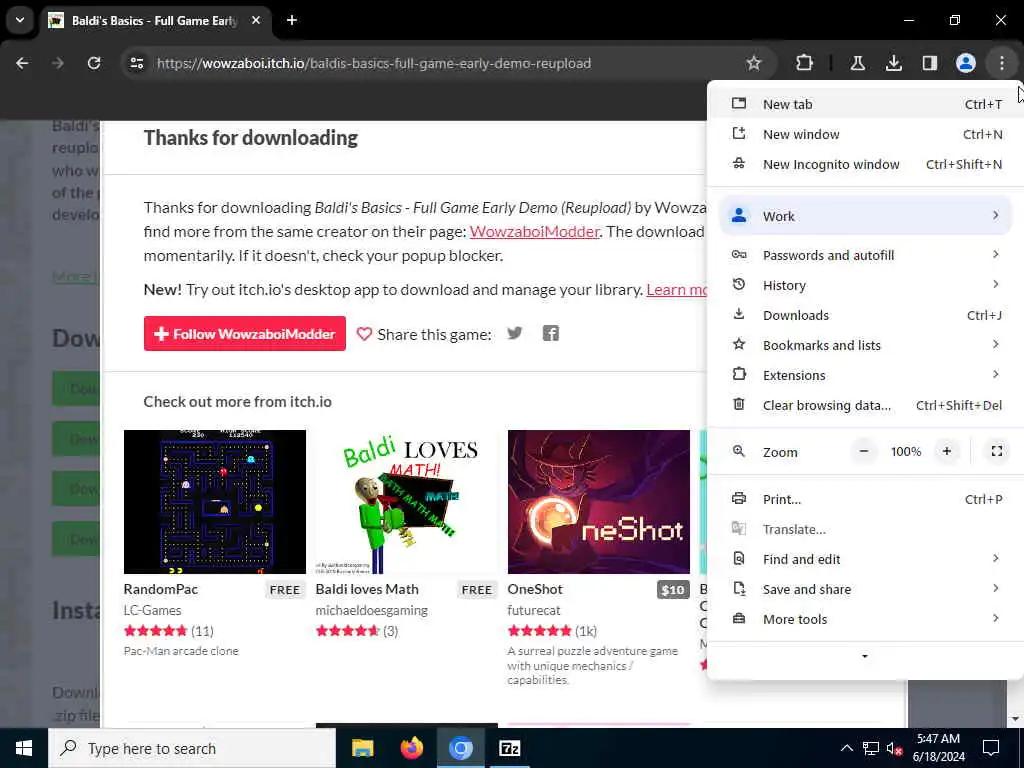Image resolution: width=1024 pixels, height=768 pixels.
Task: Open a new tab with plus button
Action: [292, 20]
